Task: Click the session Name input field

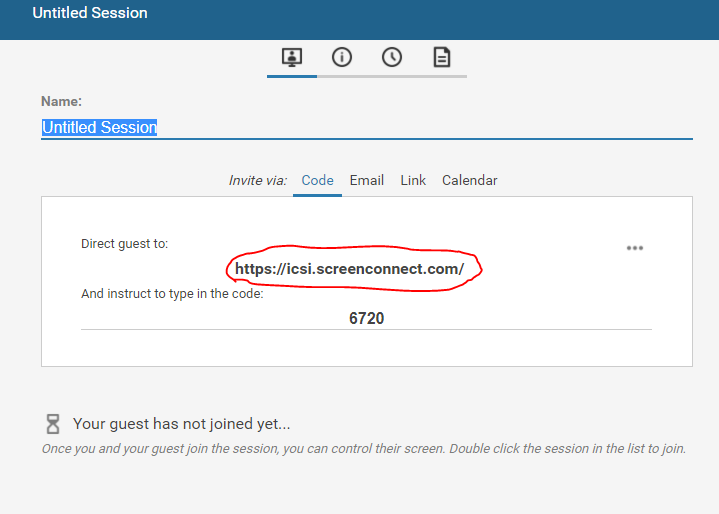Action: [367, 127]
